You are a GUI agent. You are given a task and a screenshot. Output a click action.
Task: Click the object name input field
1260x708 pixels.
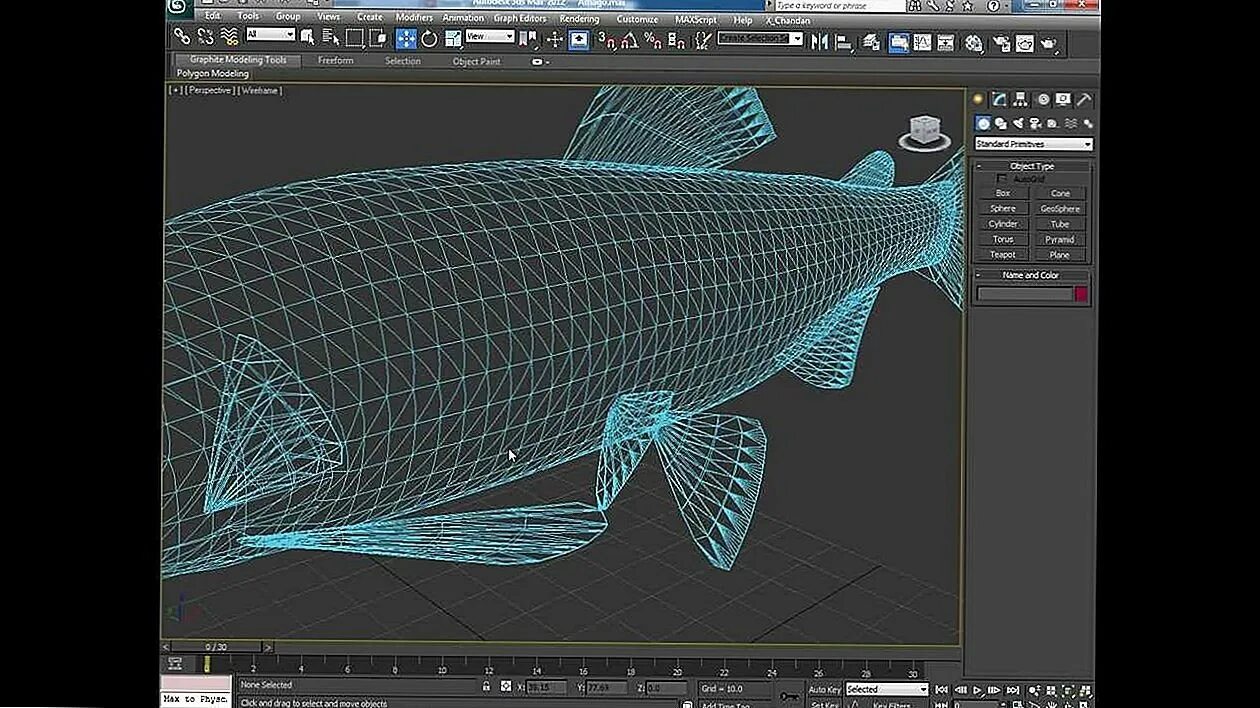tap(1024, 294)
